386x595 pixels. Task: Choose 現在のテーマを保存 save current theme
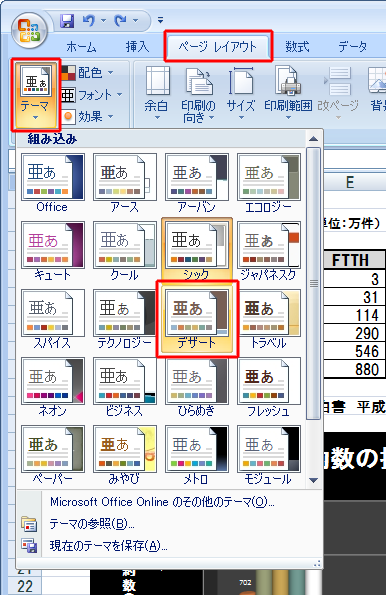[109, 546]
